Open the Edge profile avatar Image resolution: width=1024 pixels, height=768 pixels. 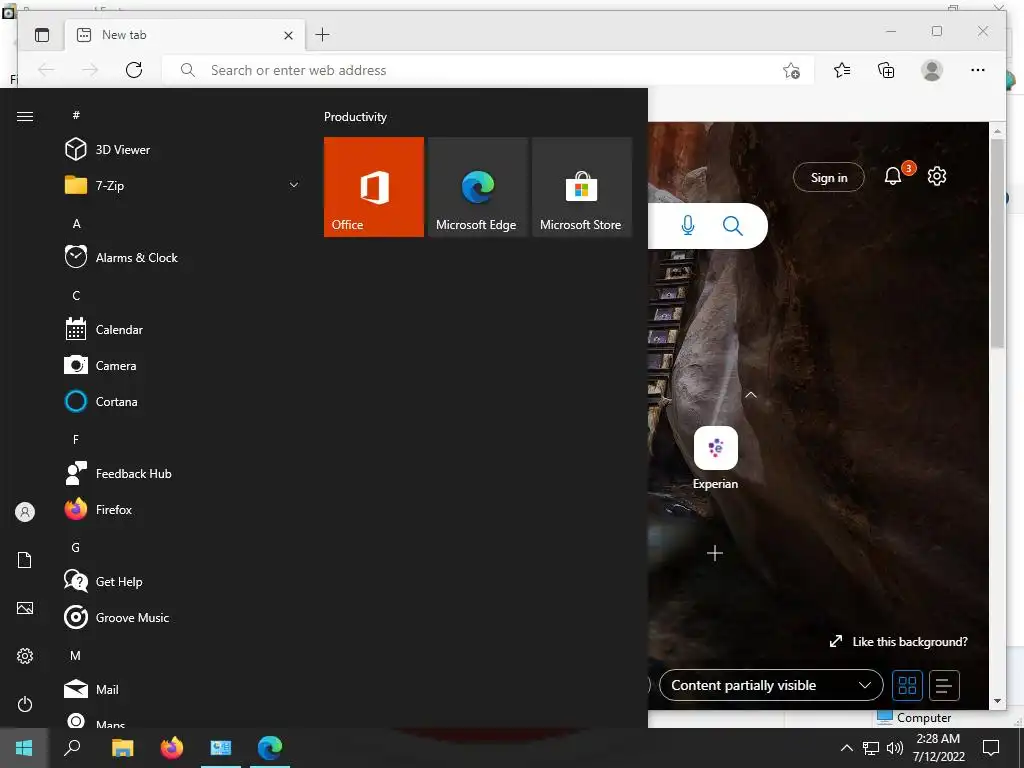(932, 70)
